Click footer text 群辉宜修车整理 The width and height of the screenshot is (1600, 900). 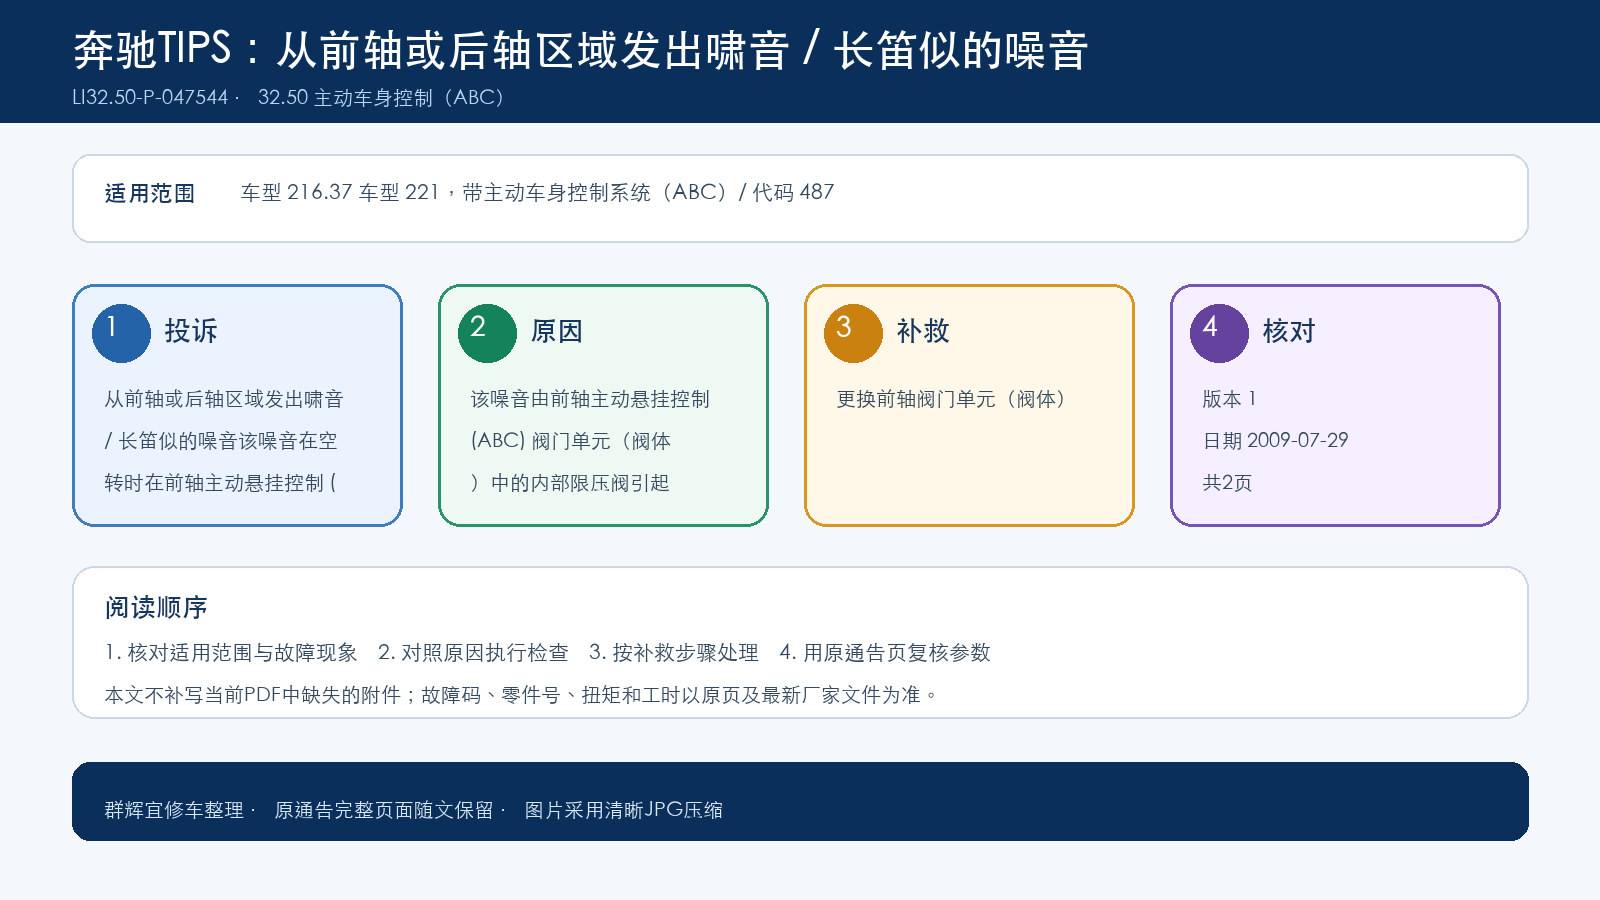click(x=174, y=810)
